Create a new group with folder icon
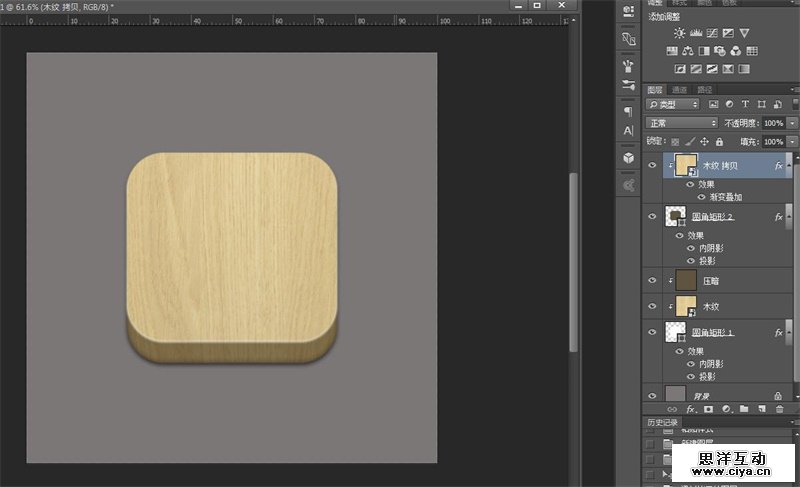800x487 pixels. 744,409
